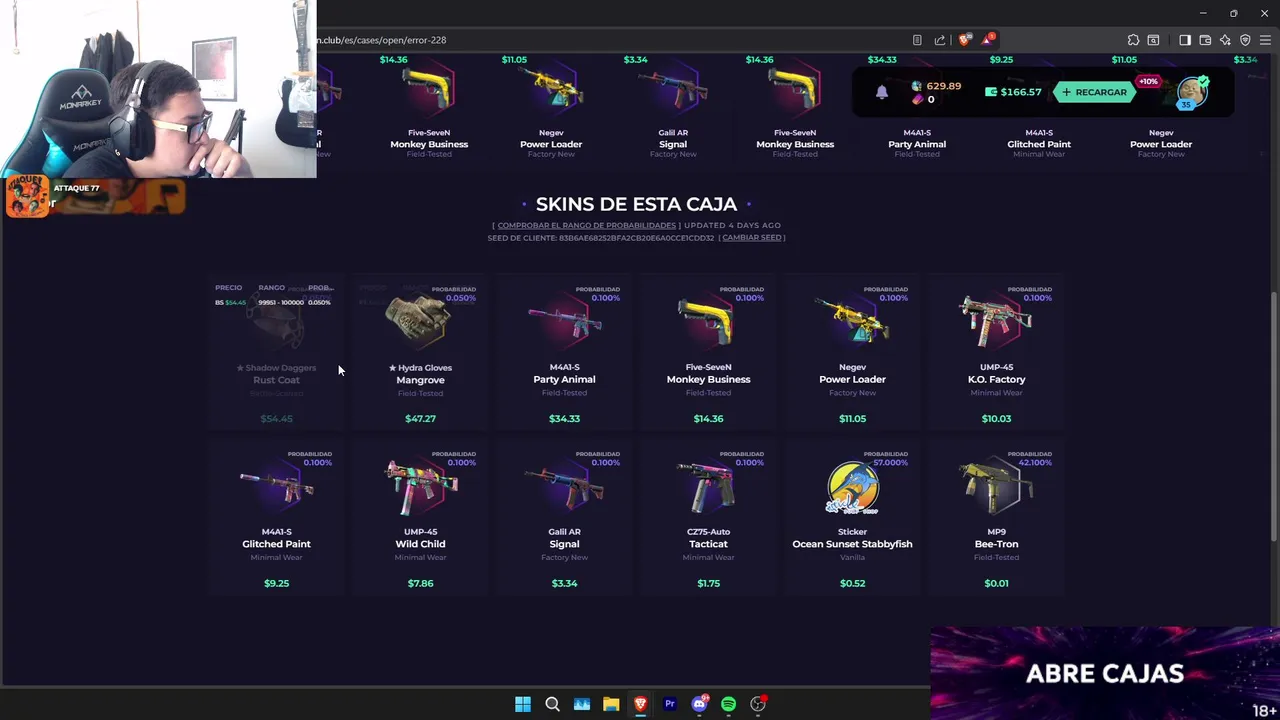Image resolution: width=1280 pixels, height=720 pixels.
Task: Select the UMP-45 Wild Child skin image
Action: [420, 486]
